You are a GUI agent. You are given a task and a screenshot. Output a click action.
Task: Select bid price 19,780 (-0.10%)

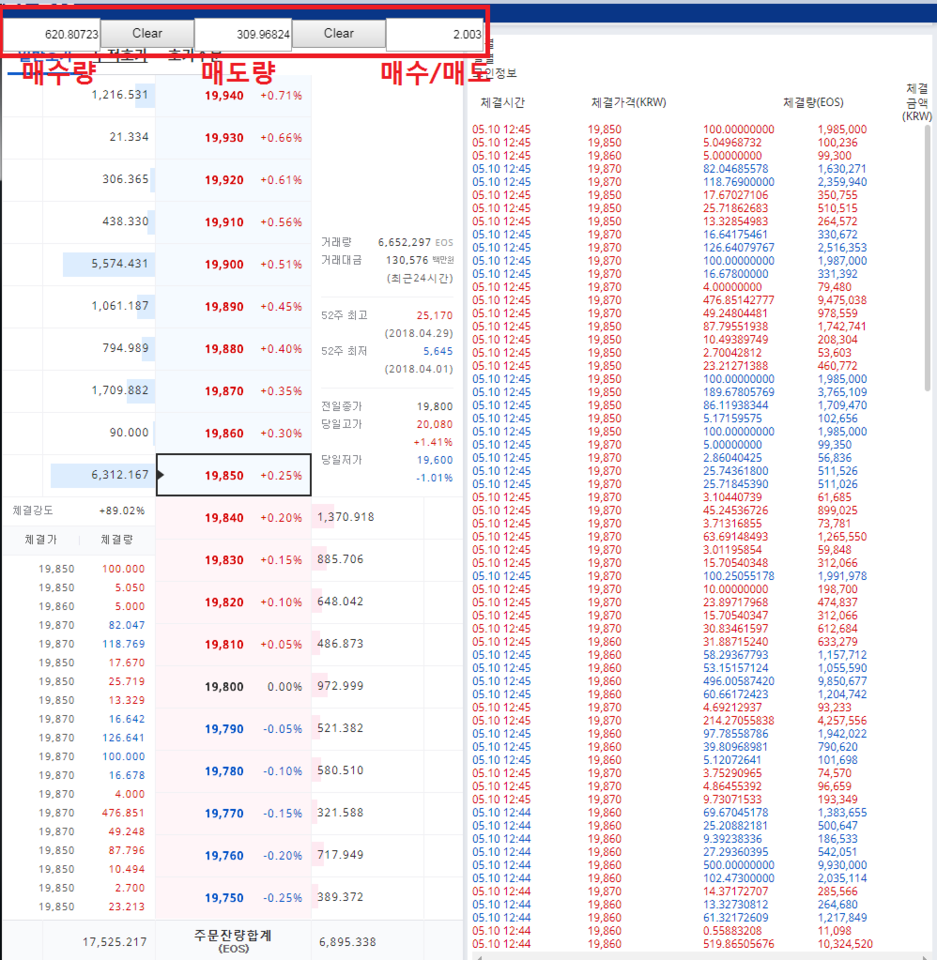click(x=234, y=771)
